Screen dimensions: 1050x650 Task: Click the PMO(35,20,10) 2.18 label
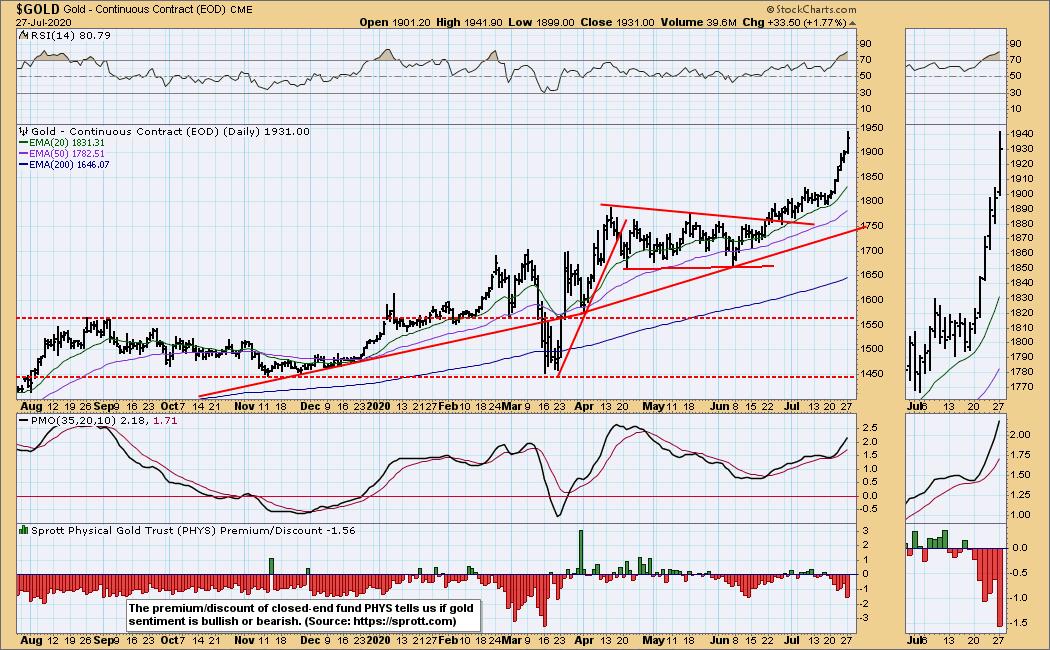pyautogui.click(x=90, y=421)
